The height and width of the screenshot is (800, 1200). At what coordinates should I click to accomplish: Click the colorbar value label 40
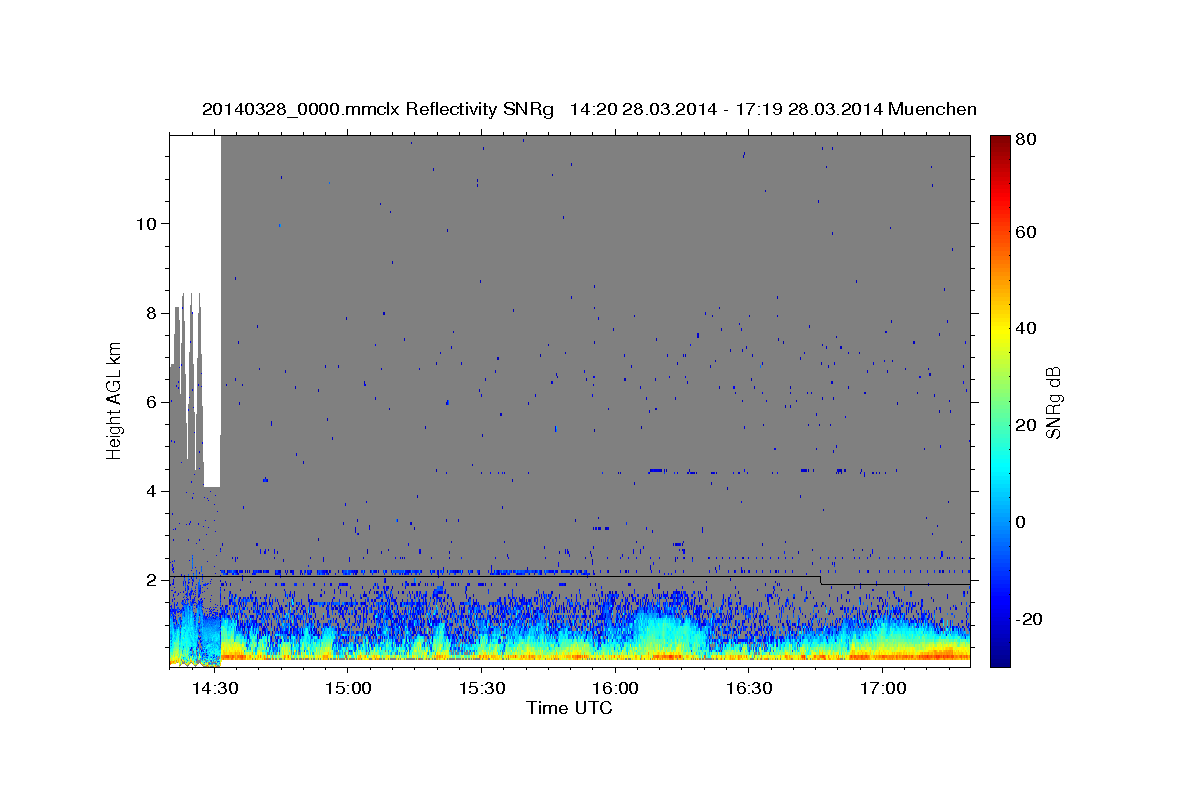[1027, 328]
